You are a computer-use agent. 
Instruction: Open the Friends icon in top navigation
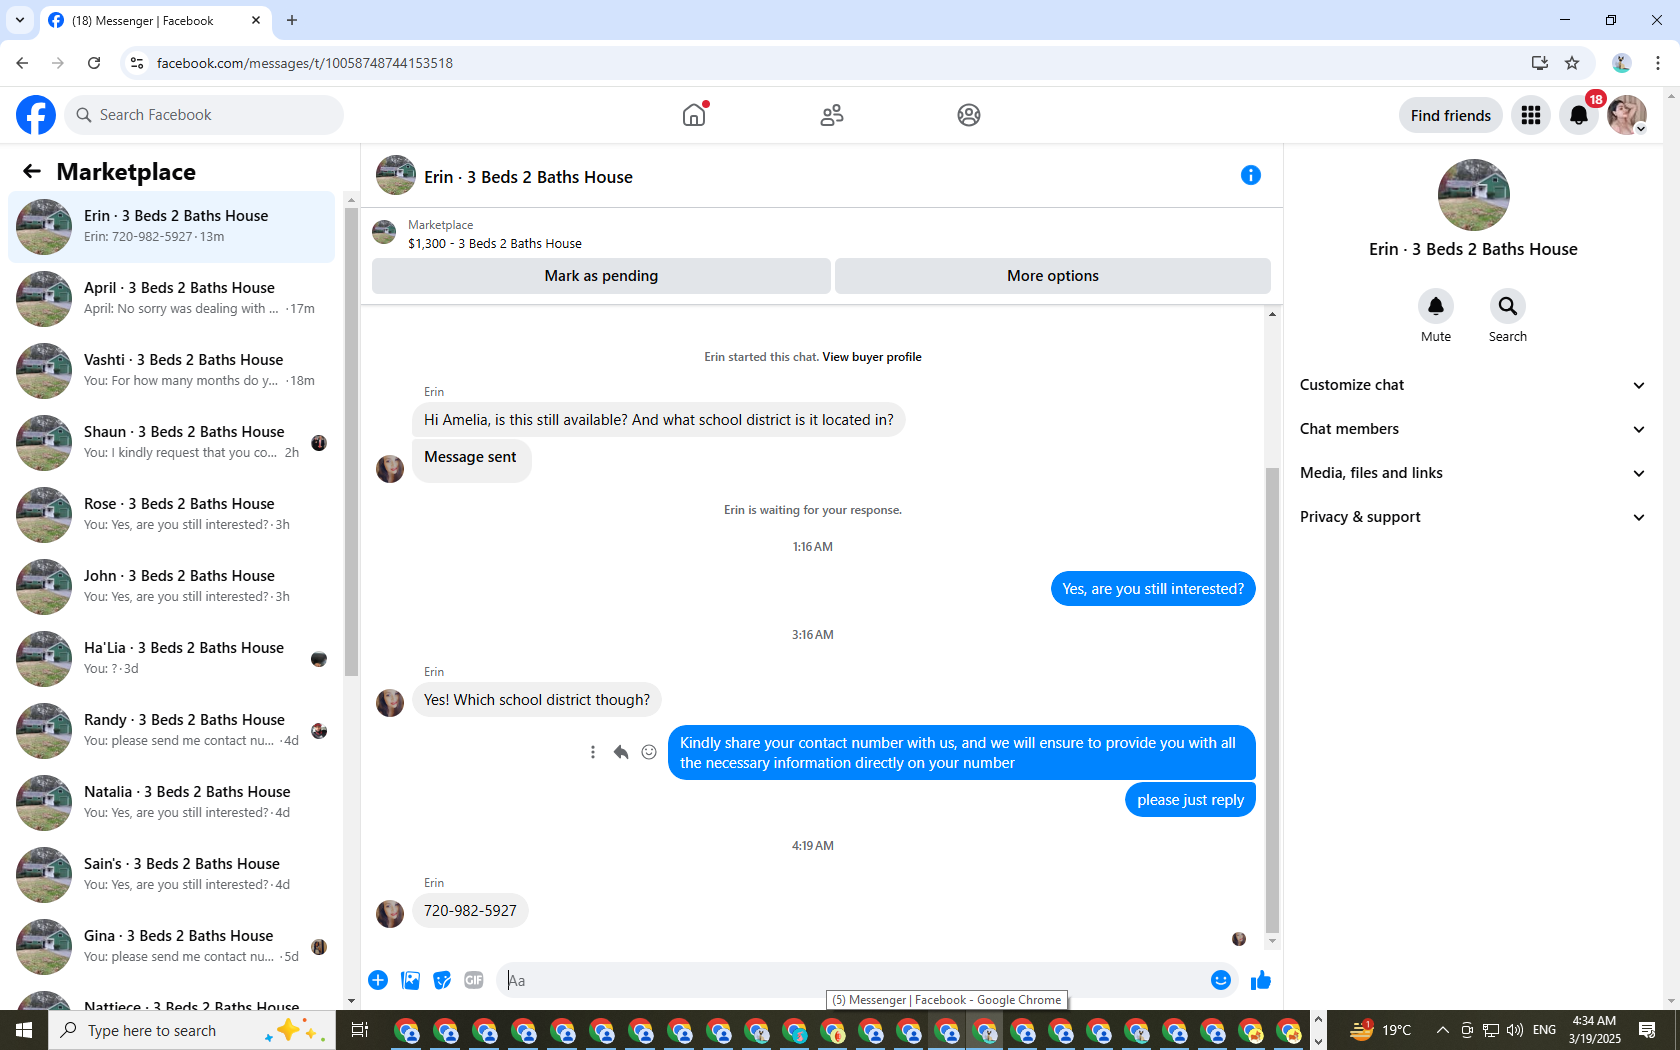(x=832, y=115)
